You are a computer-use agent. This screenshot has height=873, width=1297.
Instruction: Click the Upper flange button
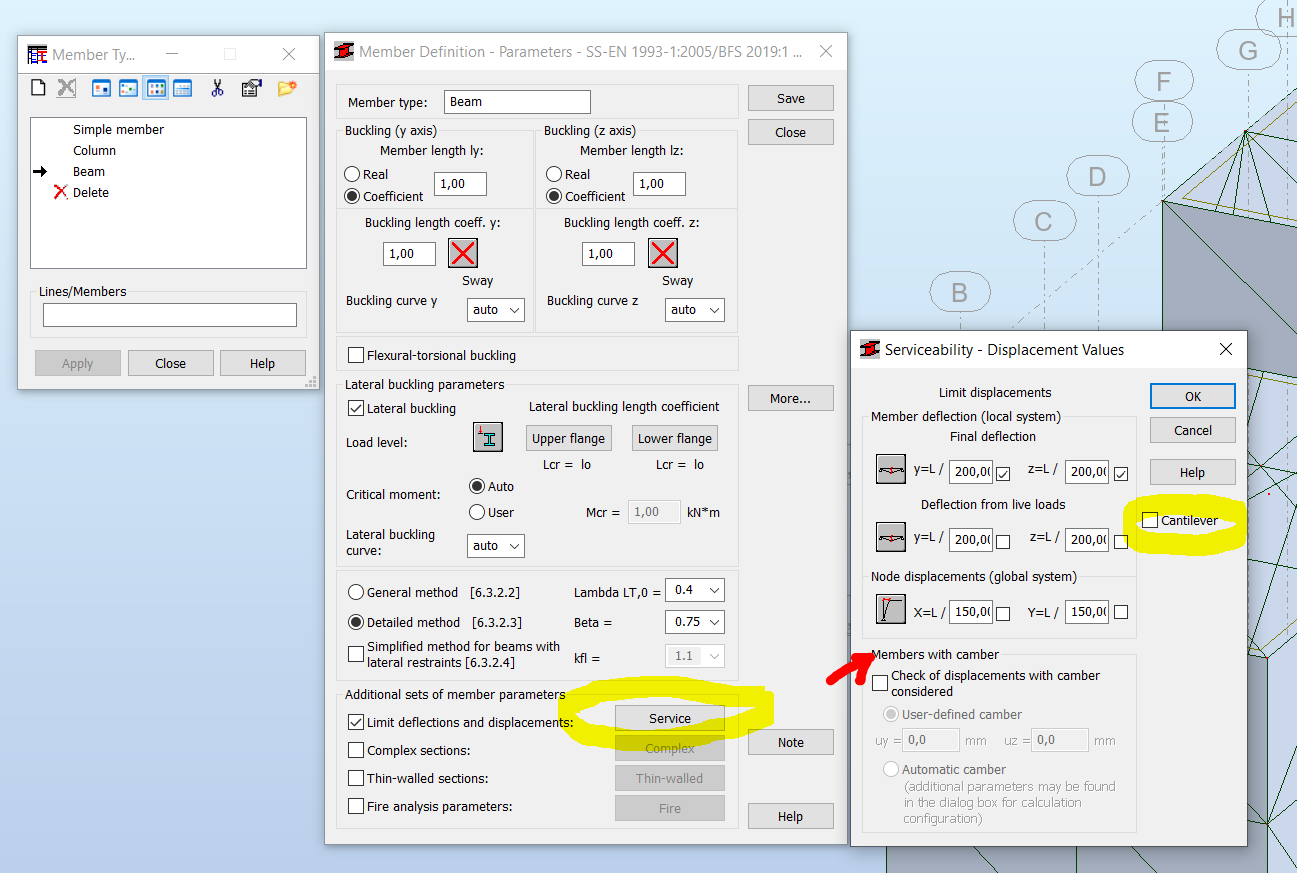pyautogui.click(x=568, y=437)
